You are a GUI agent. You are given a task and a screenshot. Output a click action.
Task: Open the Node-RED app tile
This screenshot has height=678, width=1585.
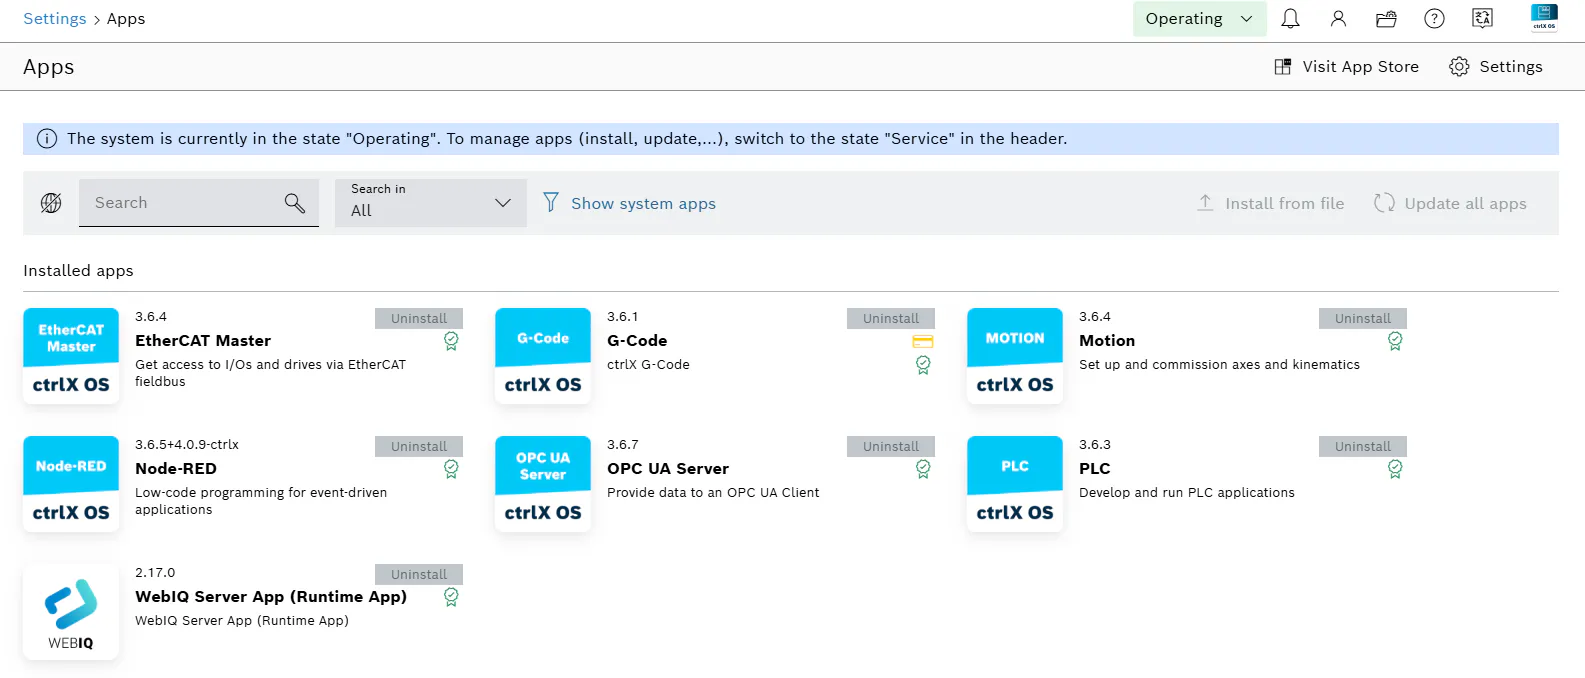click(x=71, y=484)
